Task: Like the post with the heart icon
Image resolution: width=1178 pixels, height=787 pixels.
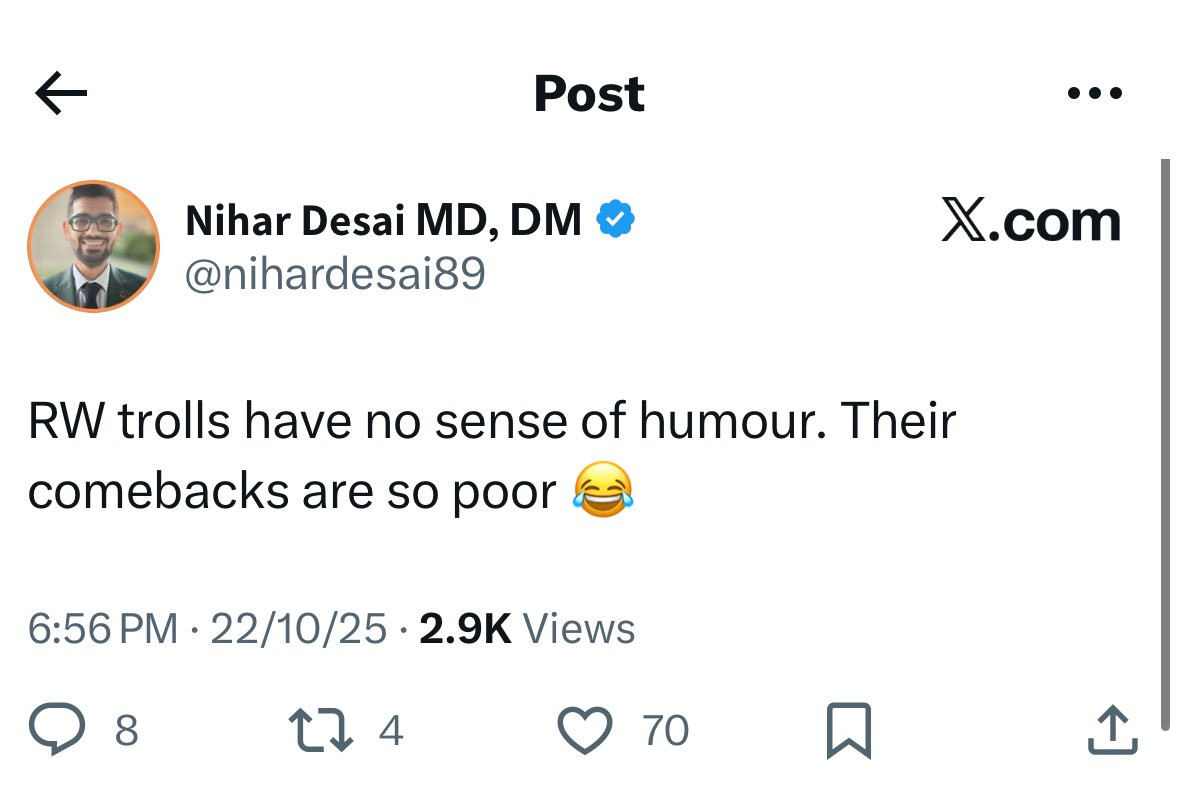Action: click(583, 731)
